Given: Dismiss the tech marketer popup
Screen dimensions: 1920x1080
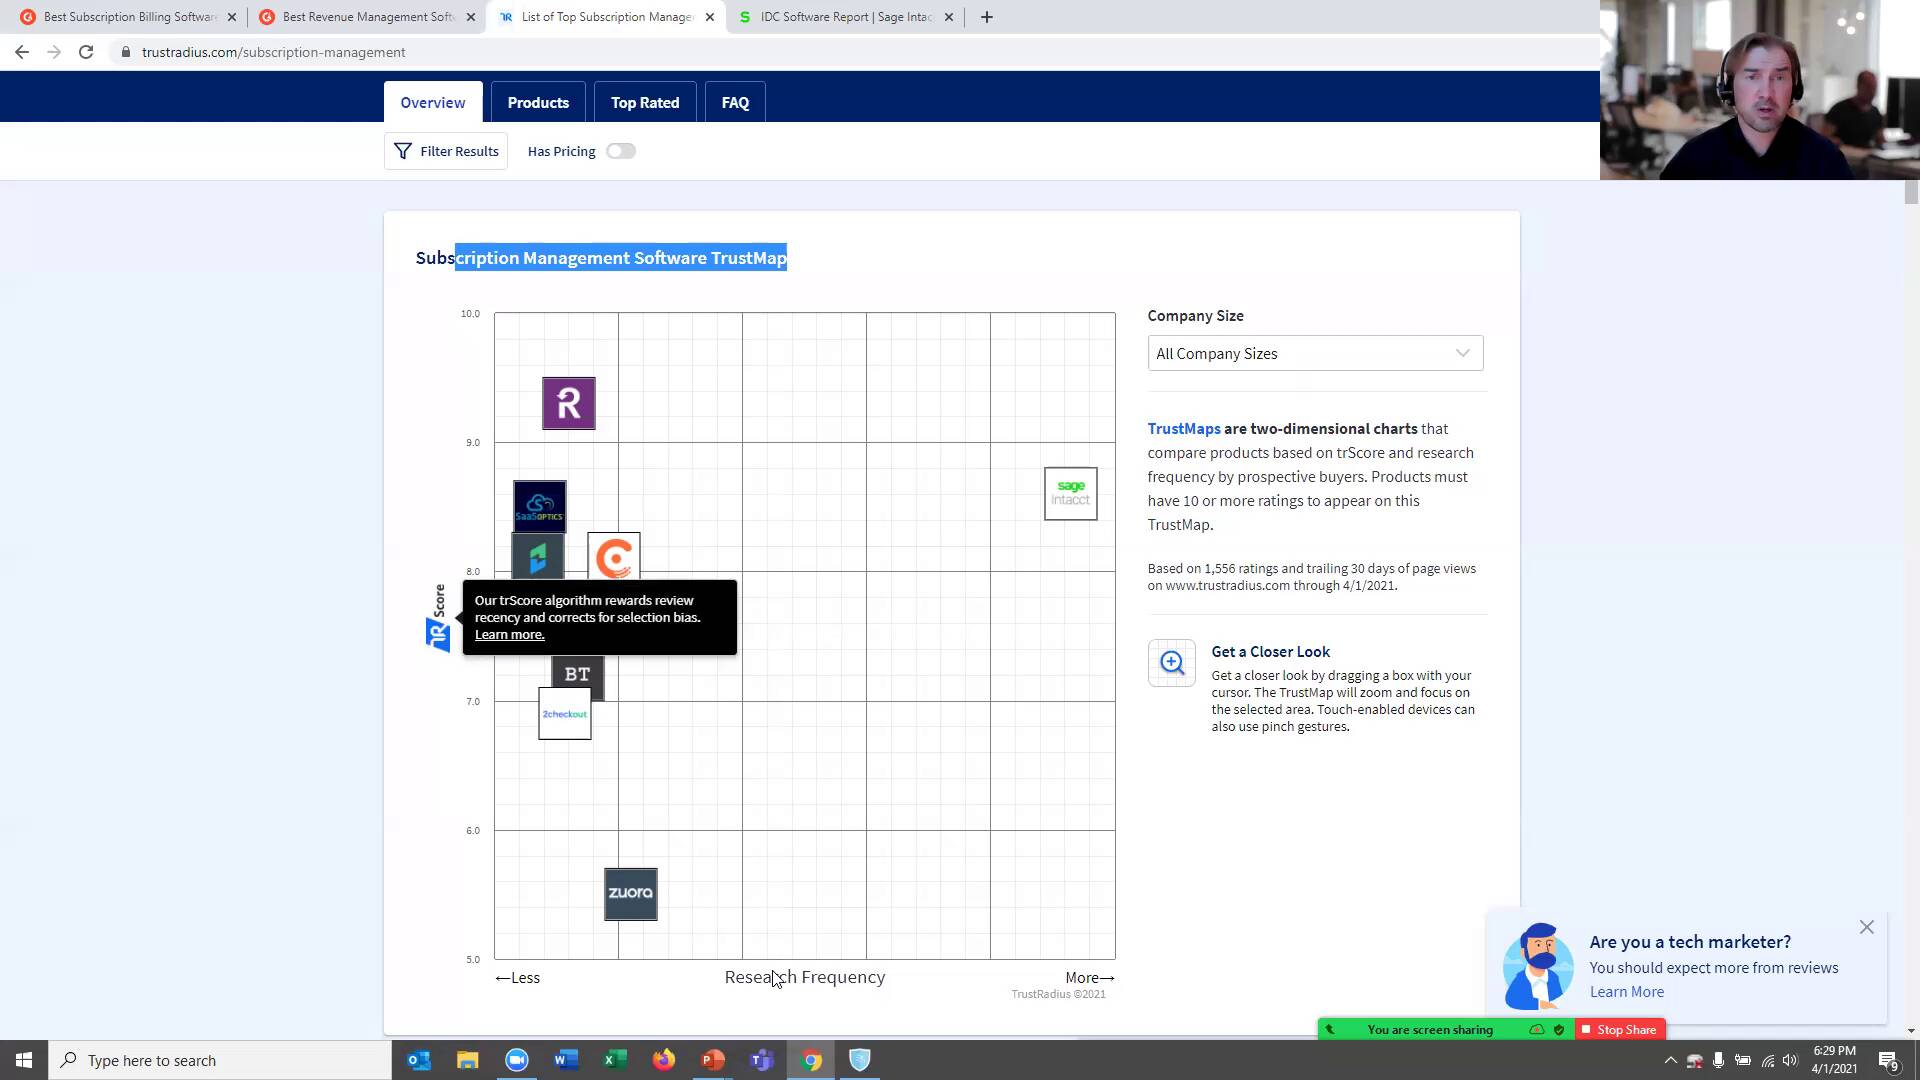Looking at the screenshot, I should click(1866, 927).
